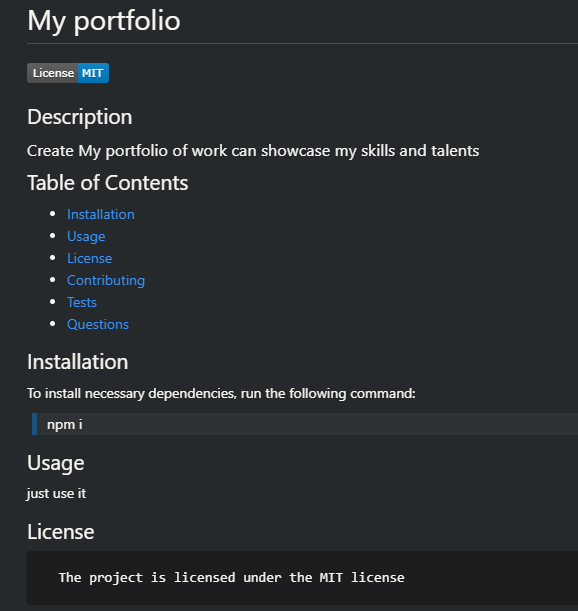Jump to License via contents link
Screen dimensions: 578x611
(90, 258)
